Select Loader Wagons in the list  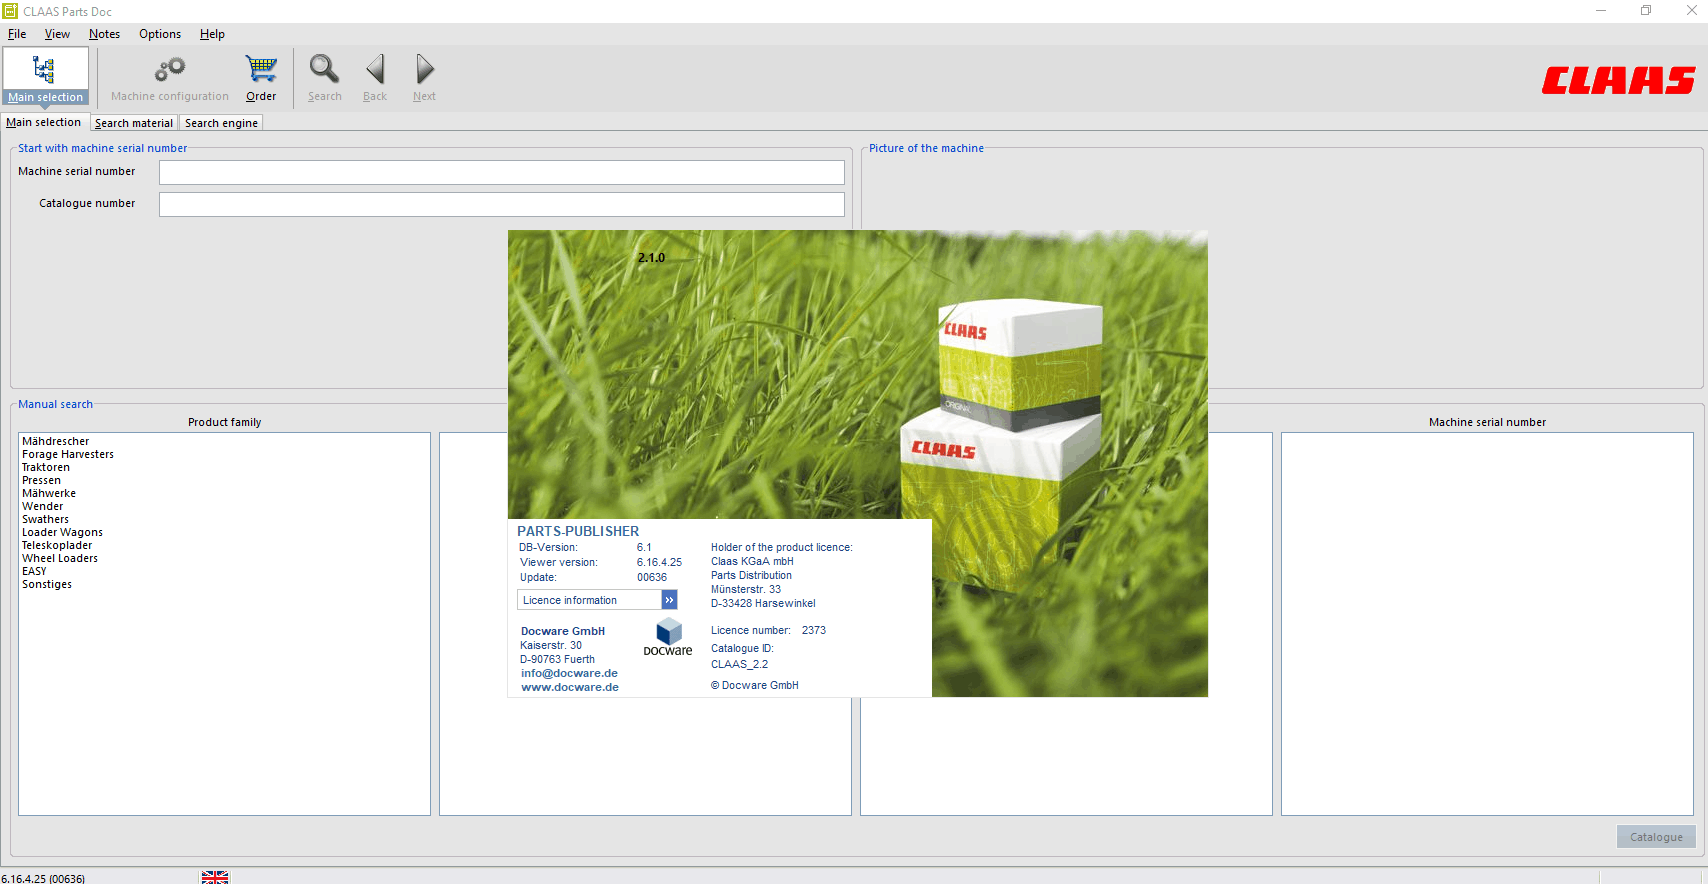tap(62, 532)
